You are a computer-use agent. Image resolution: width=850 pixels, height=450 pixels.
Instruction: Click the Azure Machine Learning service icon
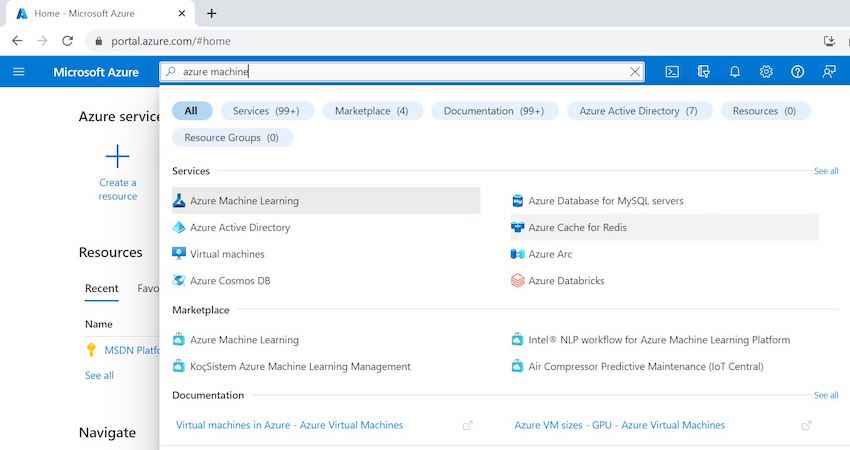pyautogui.click(x=179, y=201)
